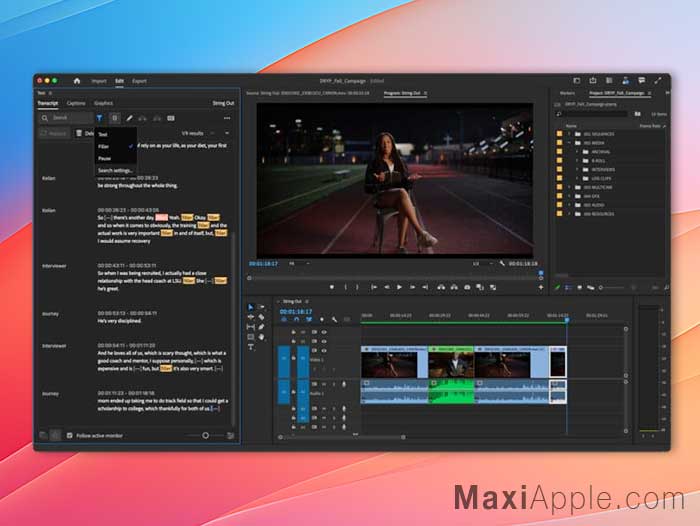The image size is (700, 526).
Task: Click the Delete button with trash icon
Action: [84, 133]
